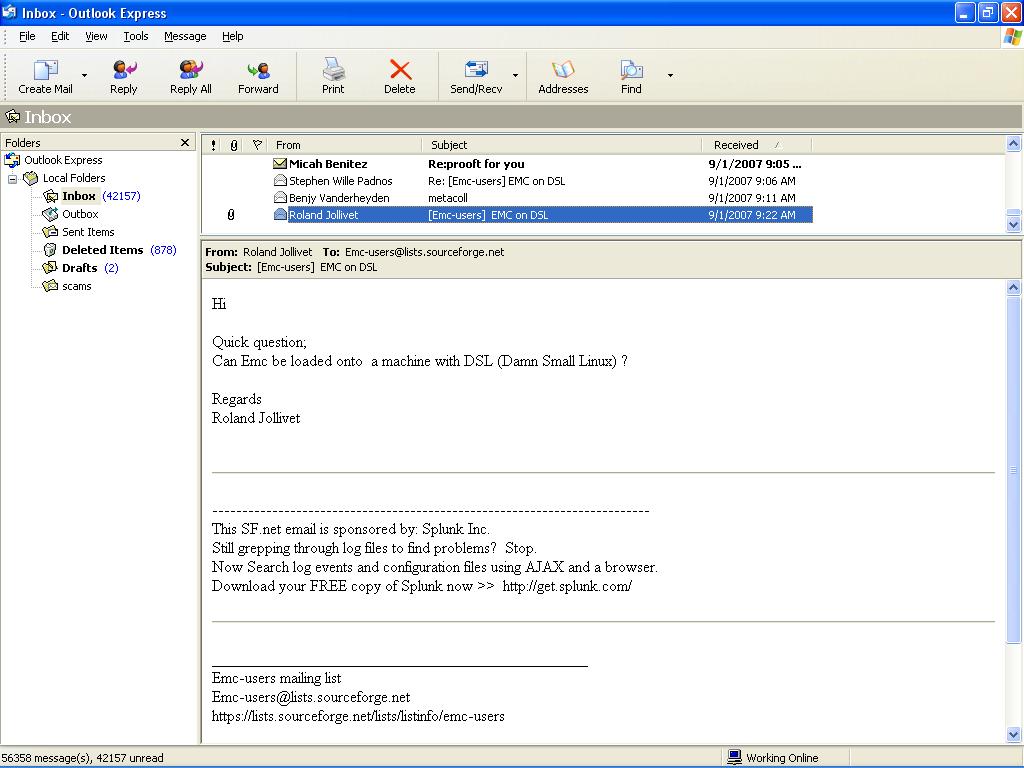Open the Addresses book
The height and width of the screenshot is (768, 1024).
coord(563,77)
